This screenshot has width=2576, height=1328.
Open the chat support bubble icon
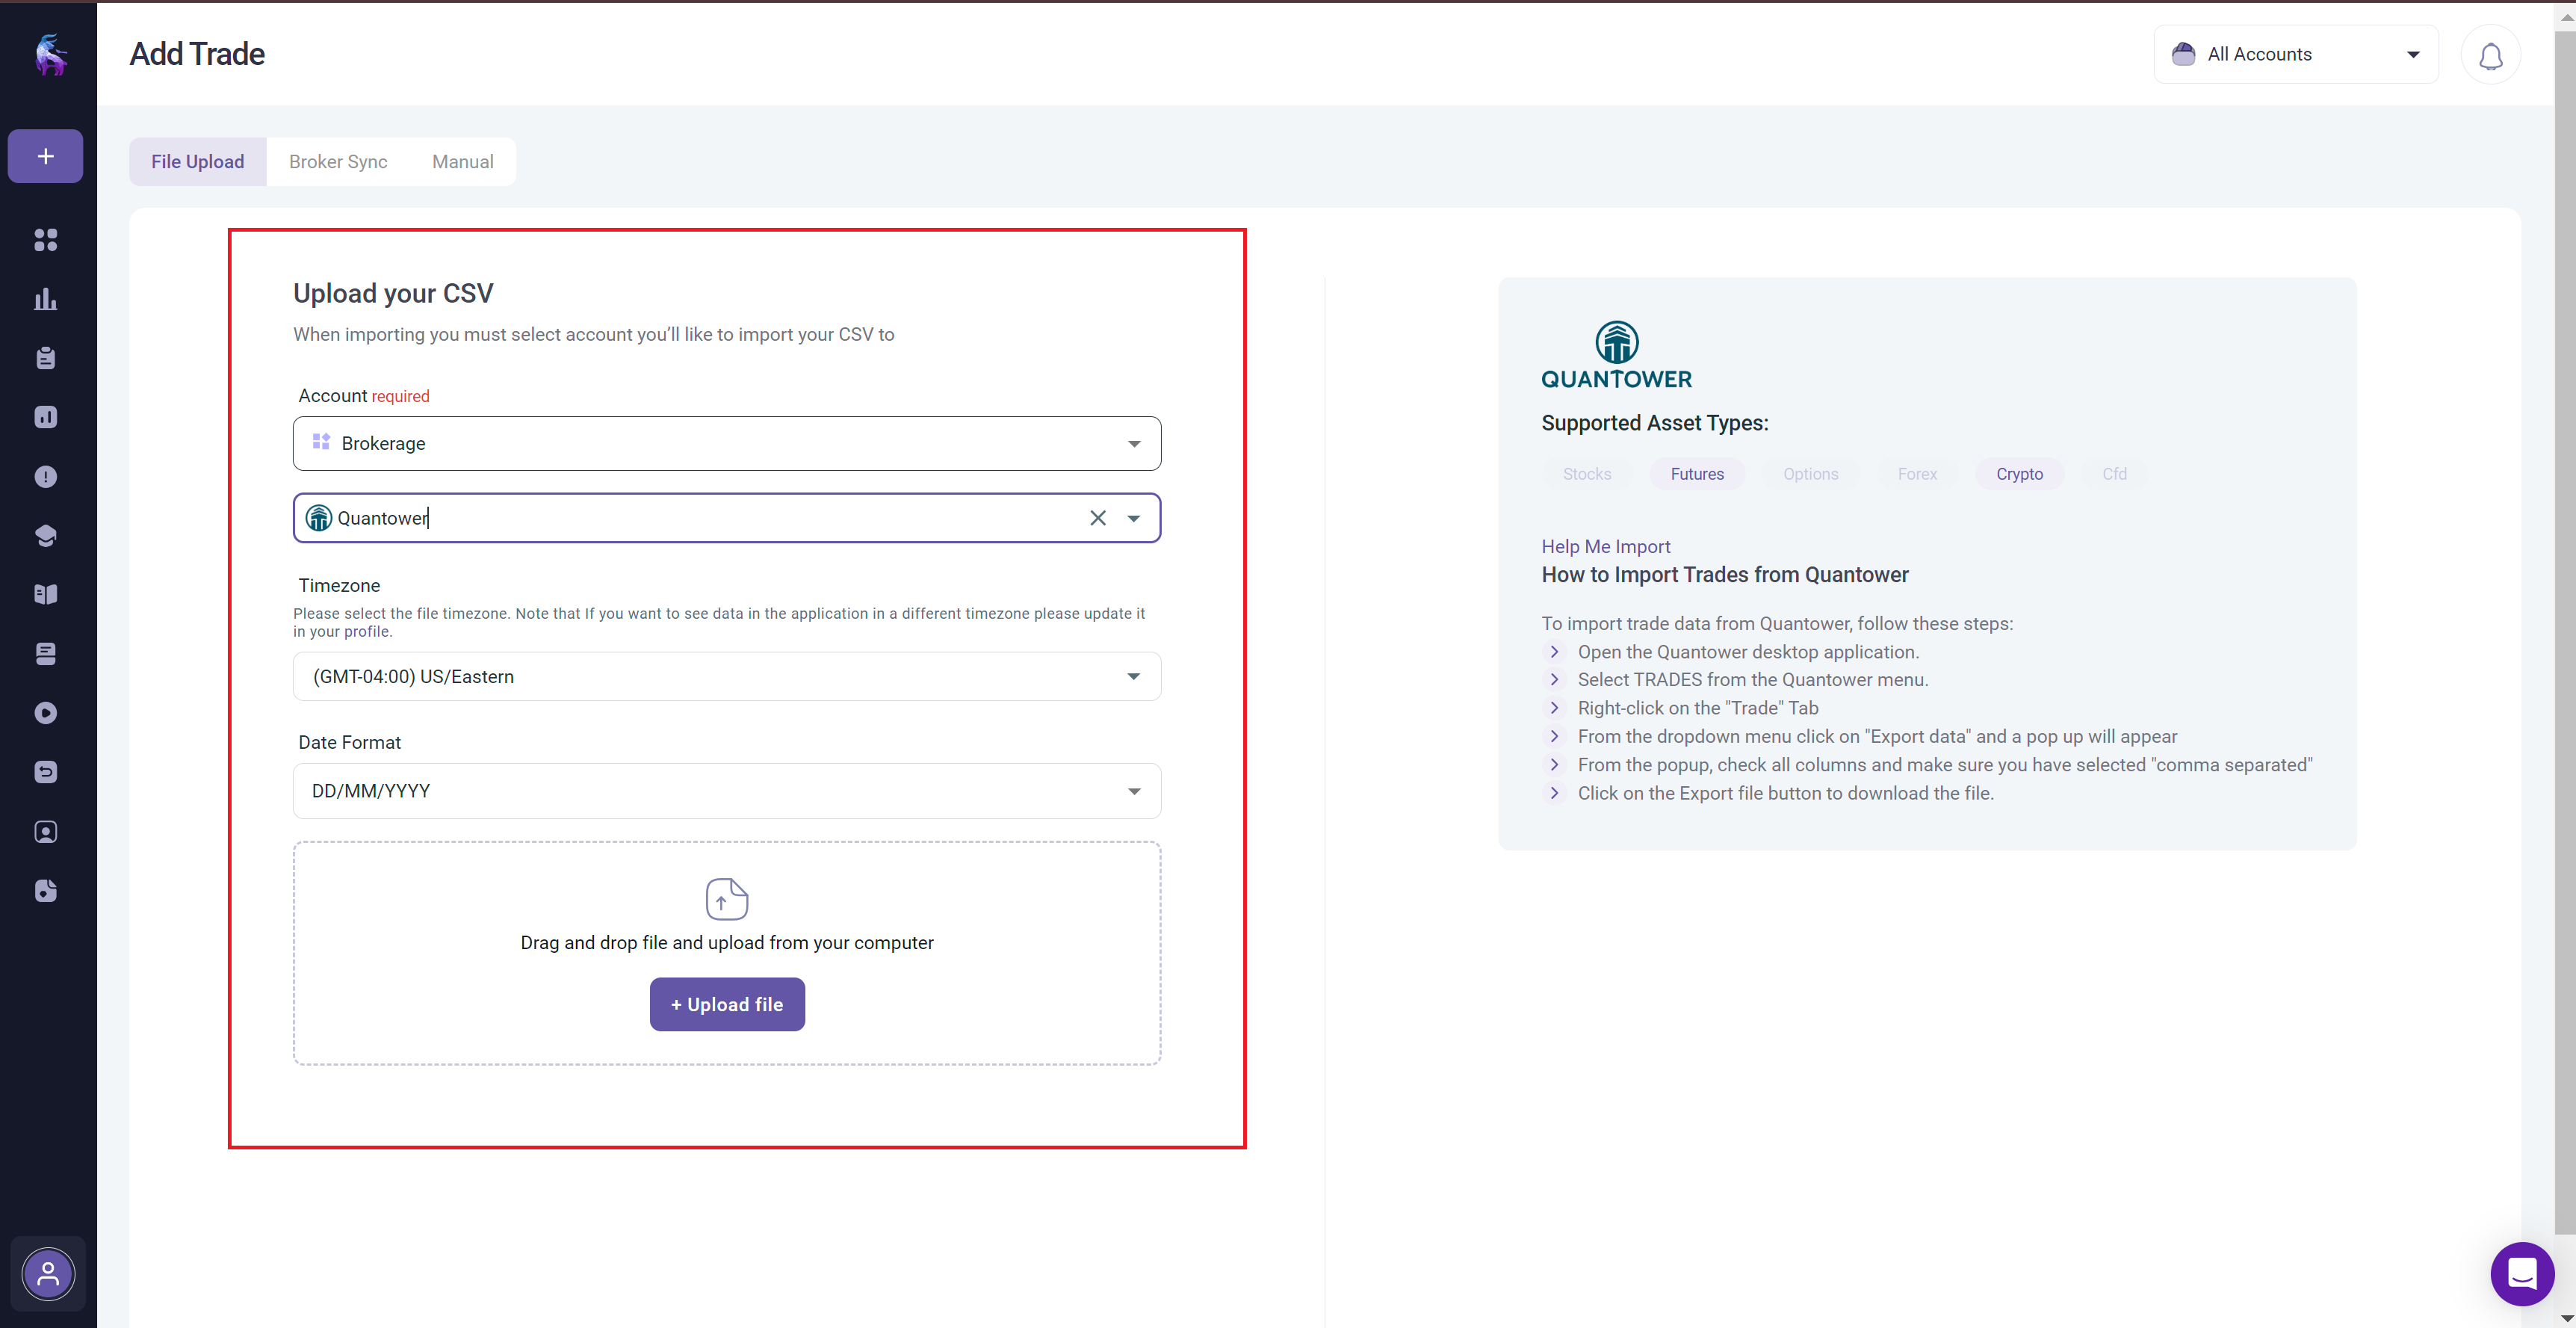pyautogui.click(x=2521, y=1273)
